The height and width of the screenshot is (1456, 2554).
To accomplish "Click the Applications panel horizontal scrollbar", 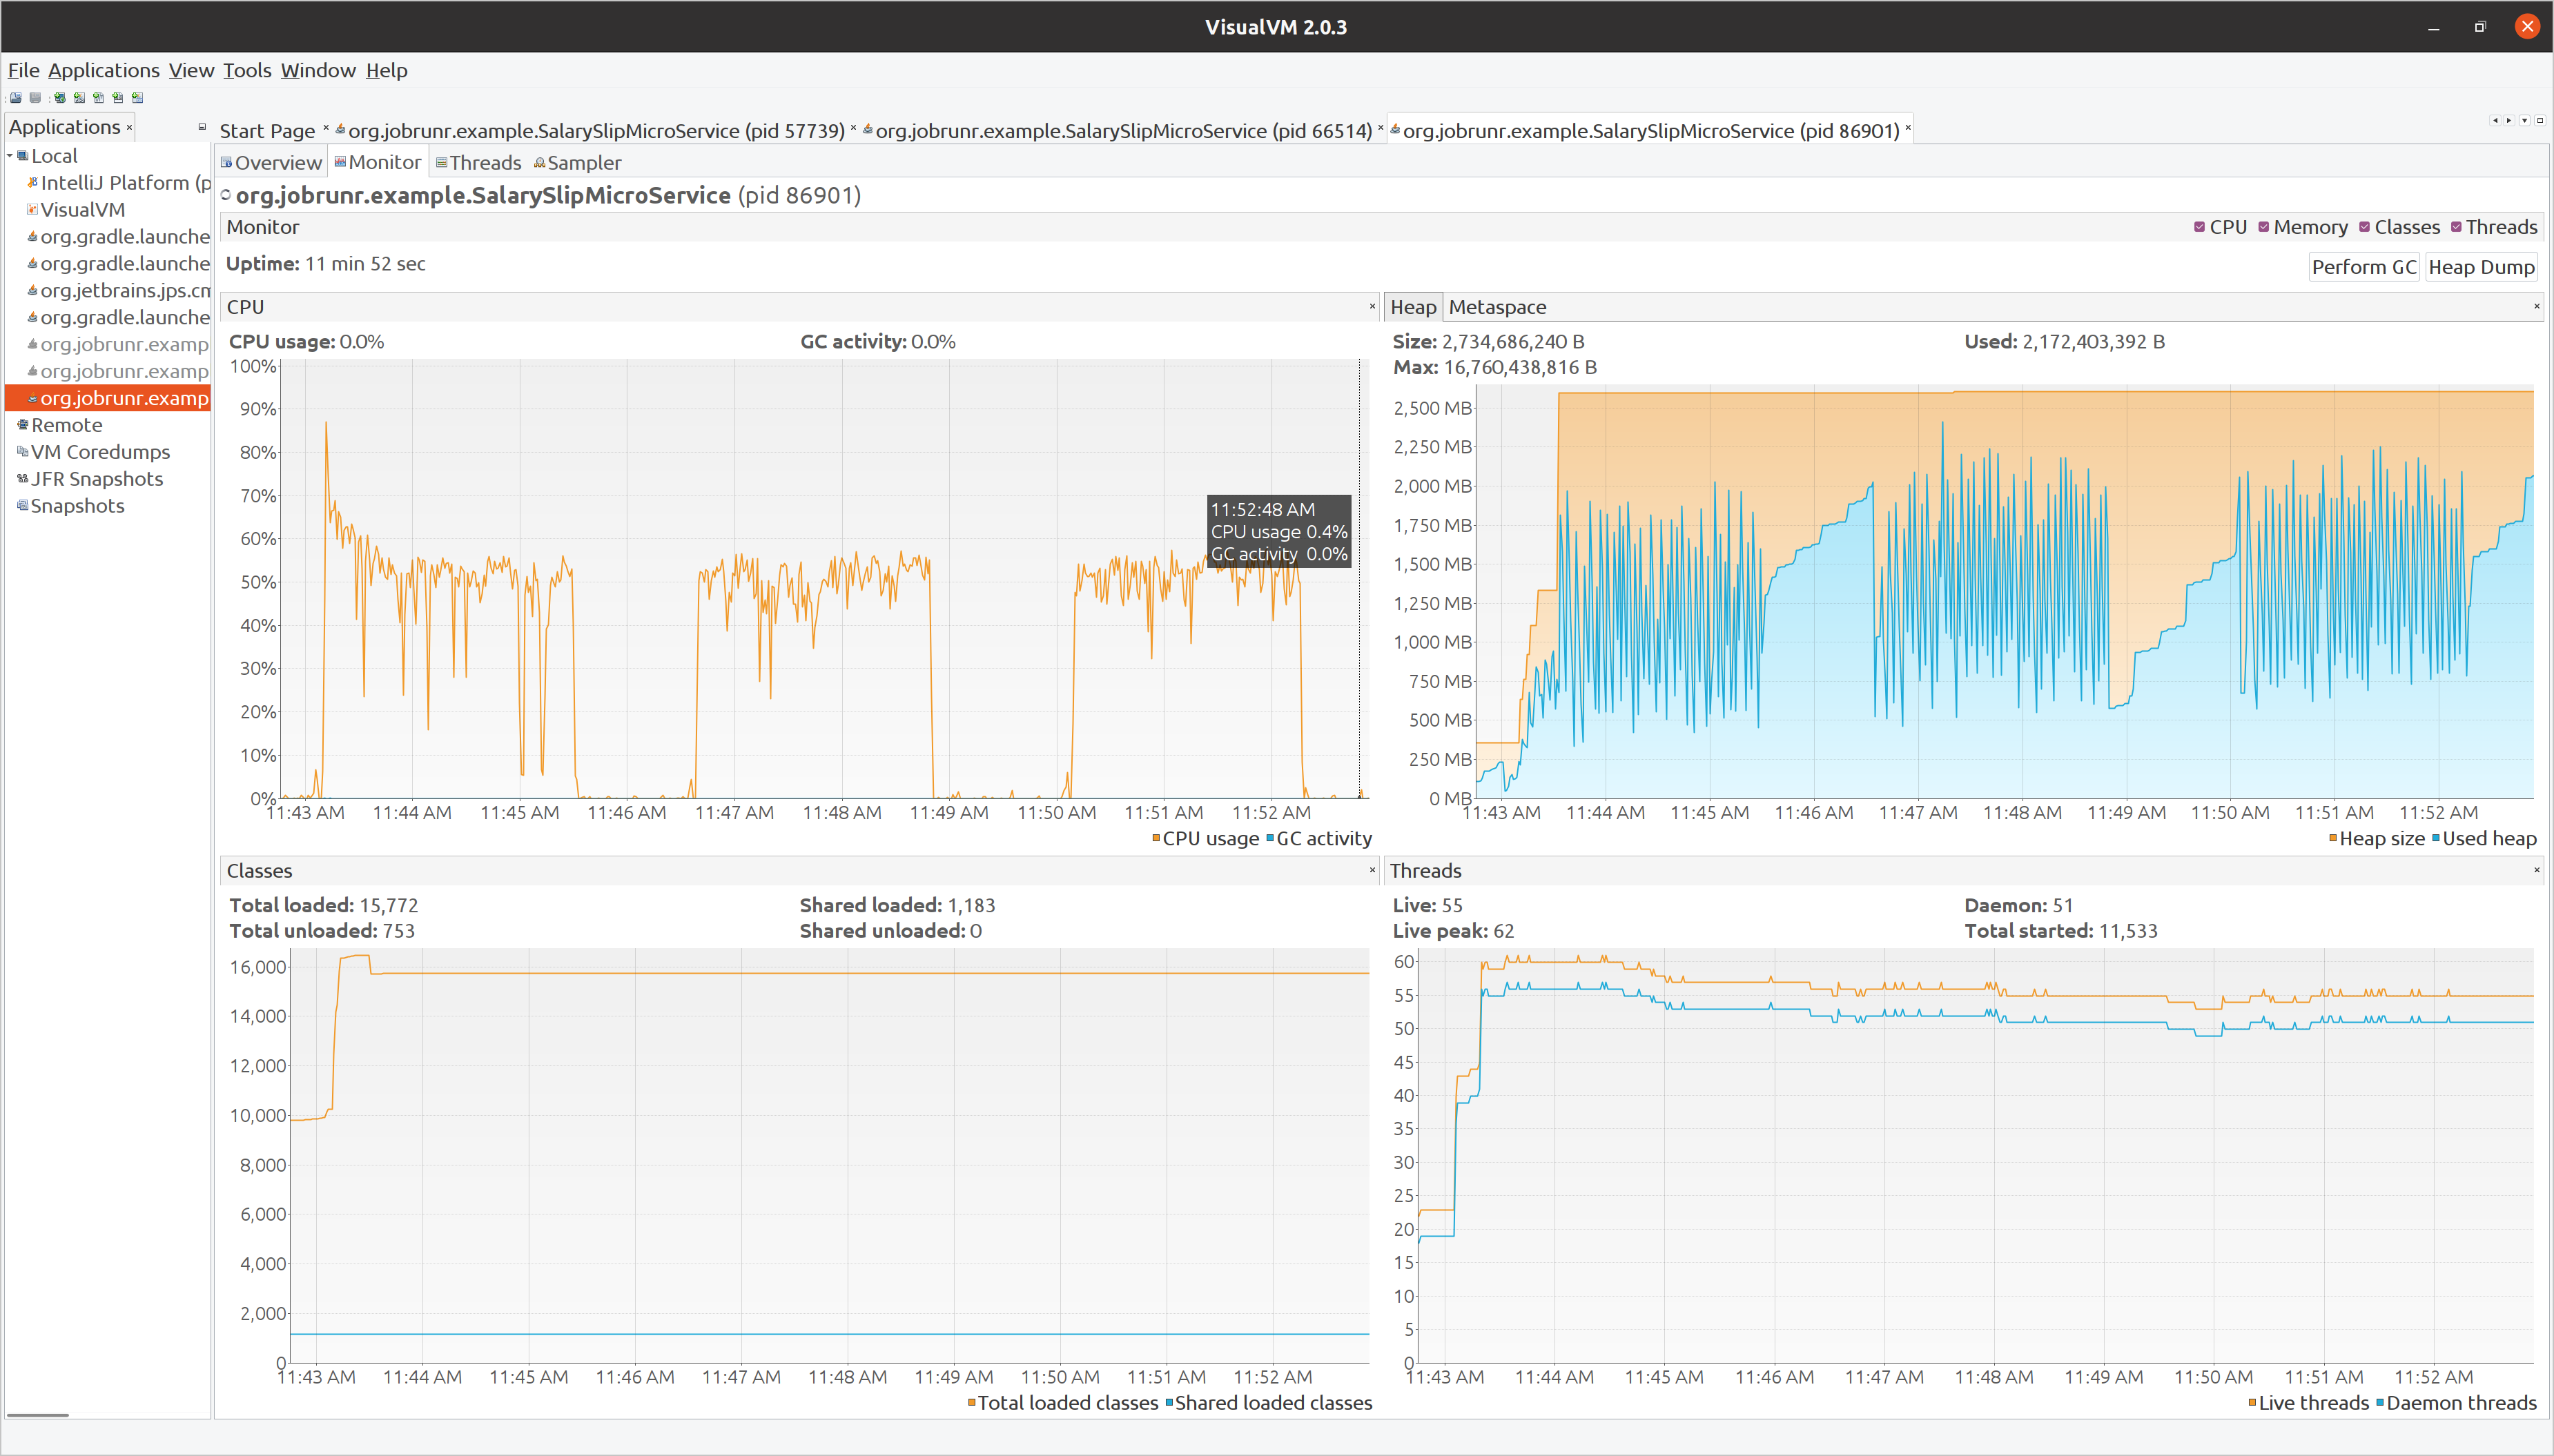I will (38, 1414).
